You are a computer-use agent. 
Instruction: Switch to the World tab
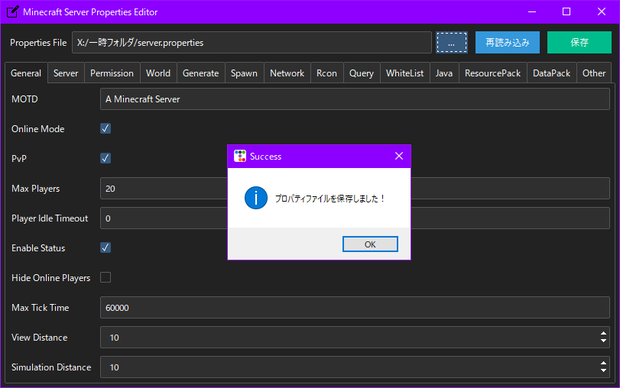158,73
